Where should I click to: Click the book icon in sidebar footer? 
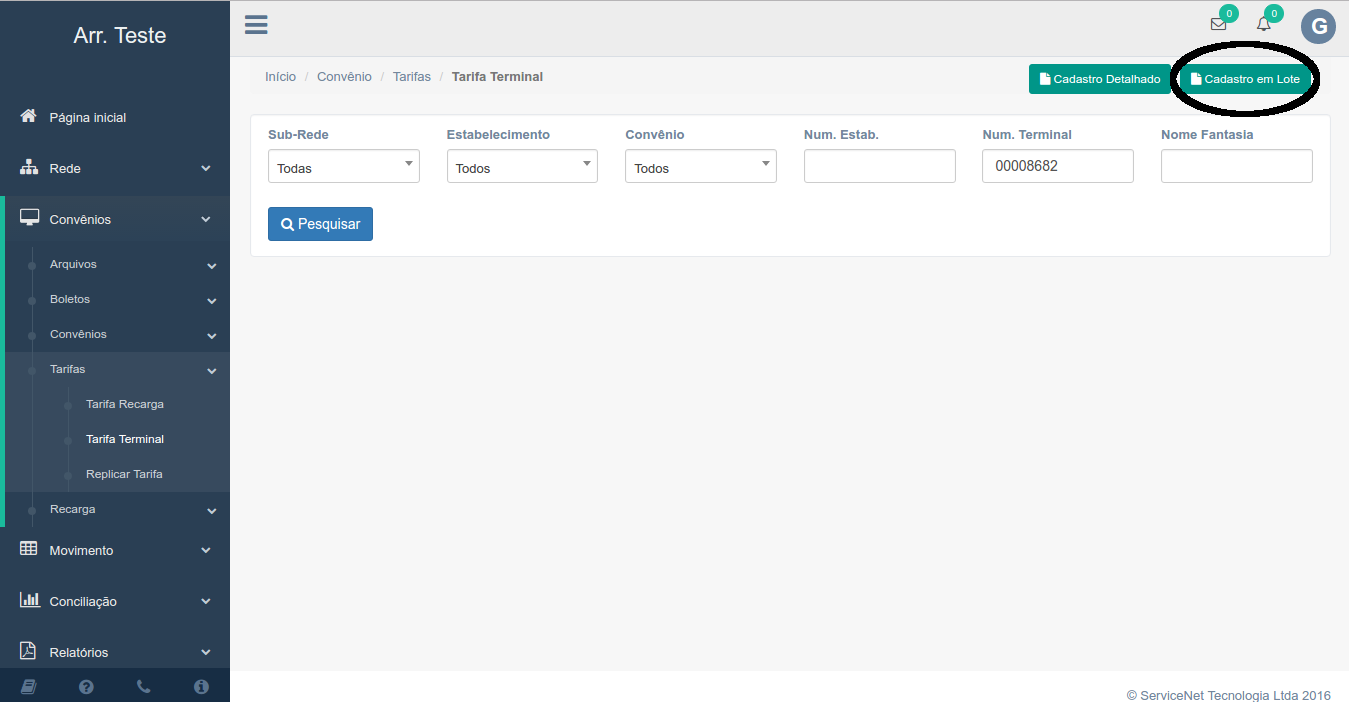point(28,687)
